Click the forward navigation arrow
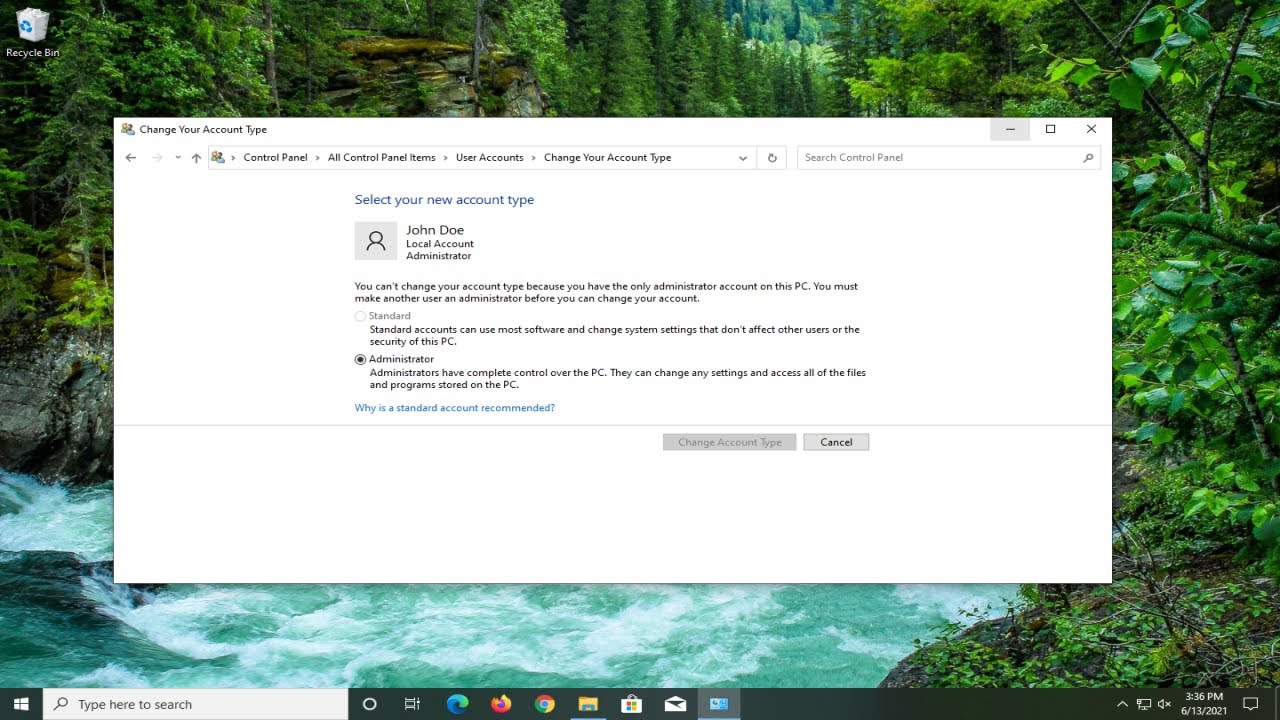 point(157,158)
